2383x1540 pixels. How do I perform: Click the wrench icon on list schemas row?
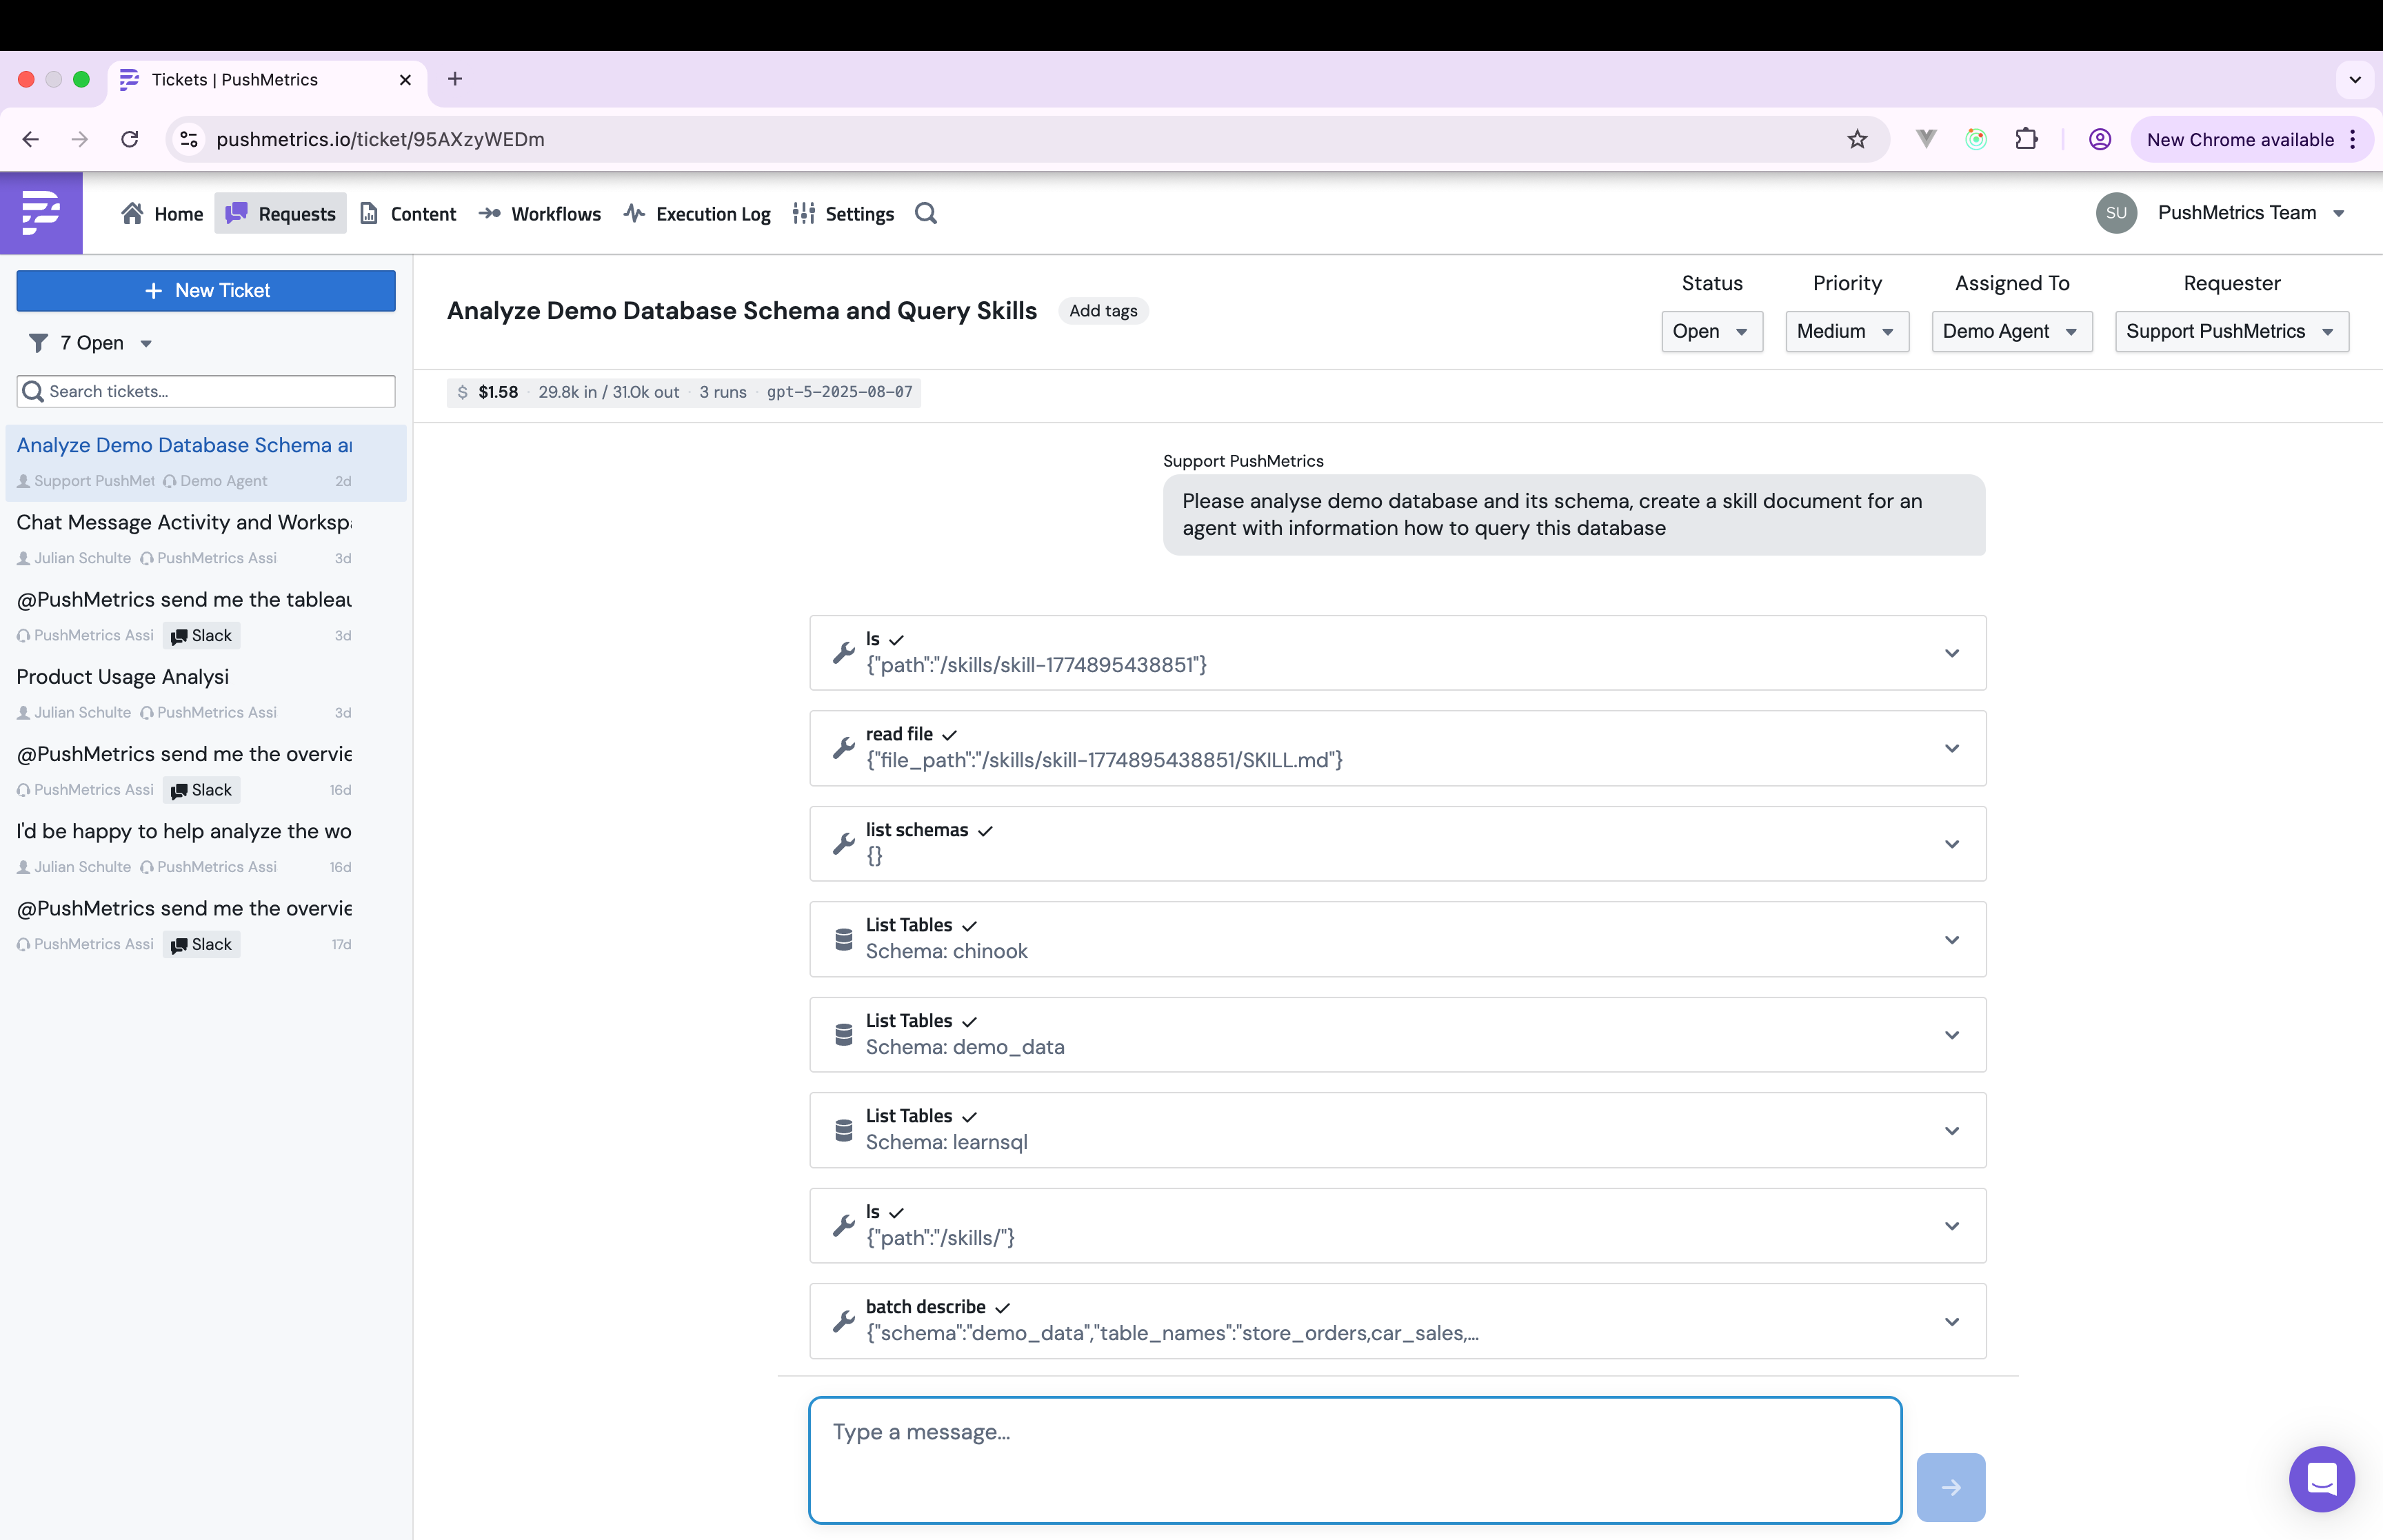pyautogui.click(x=844, y=844)
